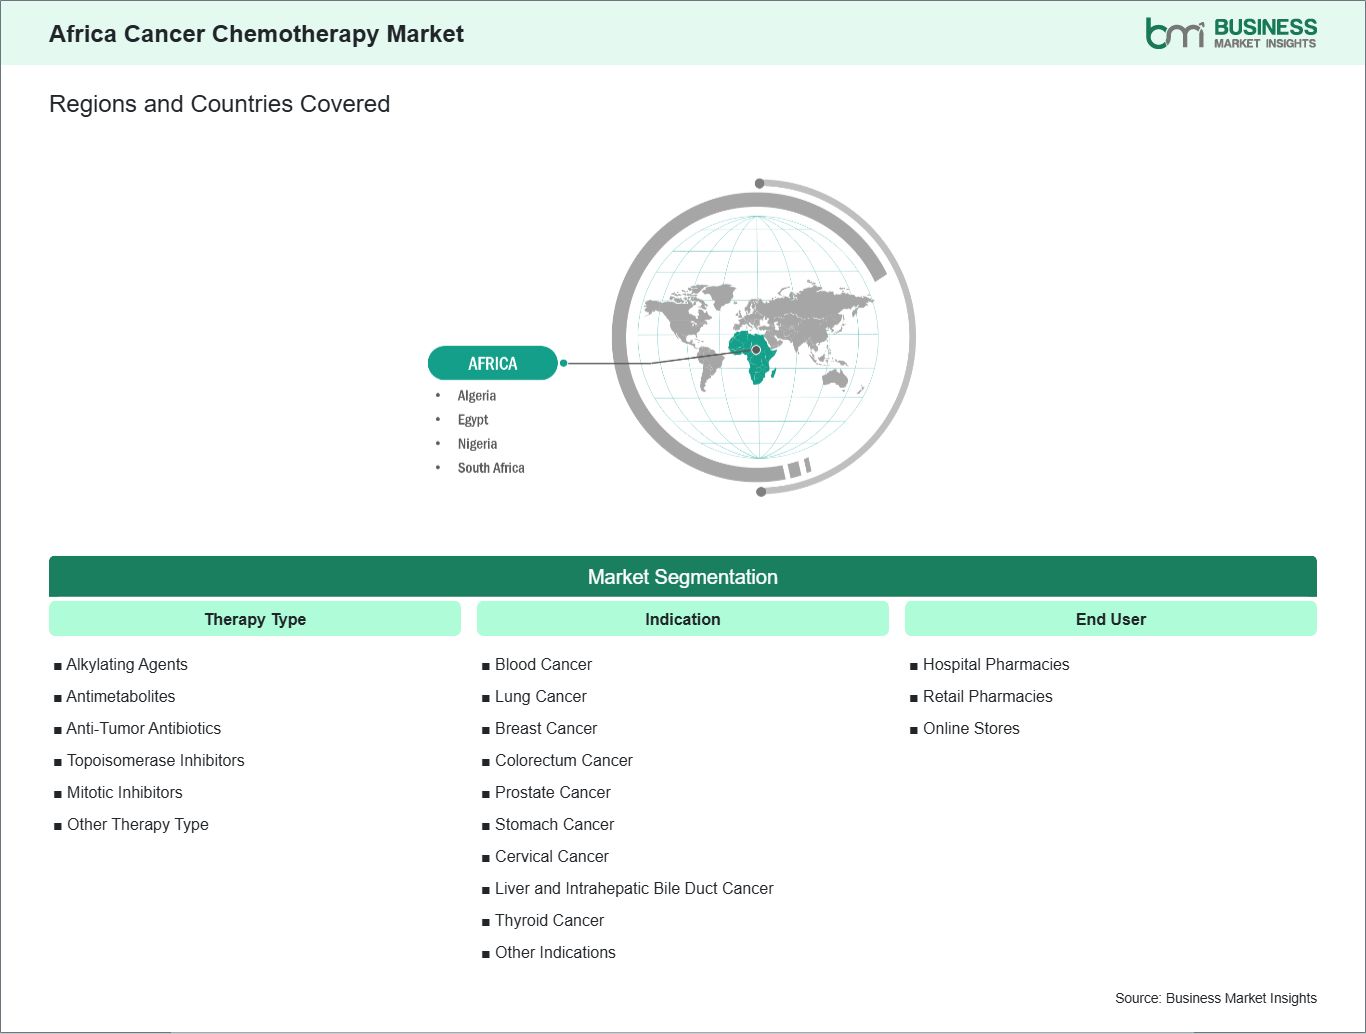This screenshot has height=1034, width=1366.
Task: Click the marker dot on Africa map
Action: click(x=756, y=350)
